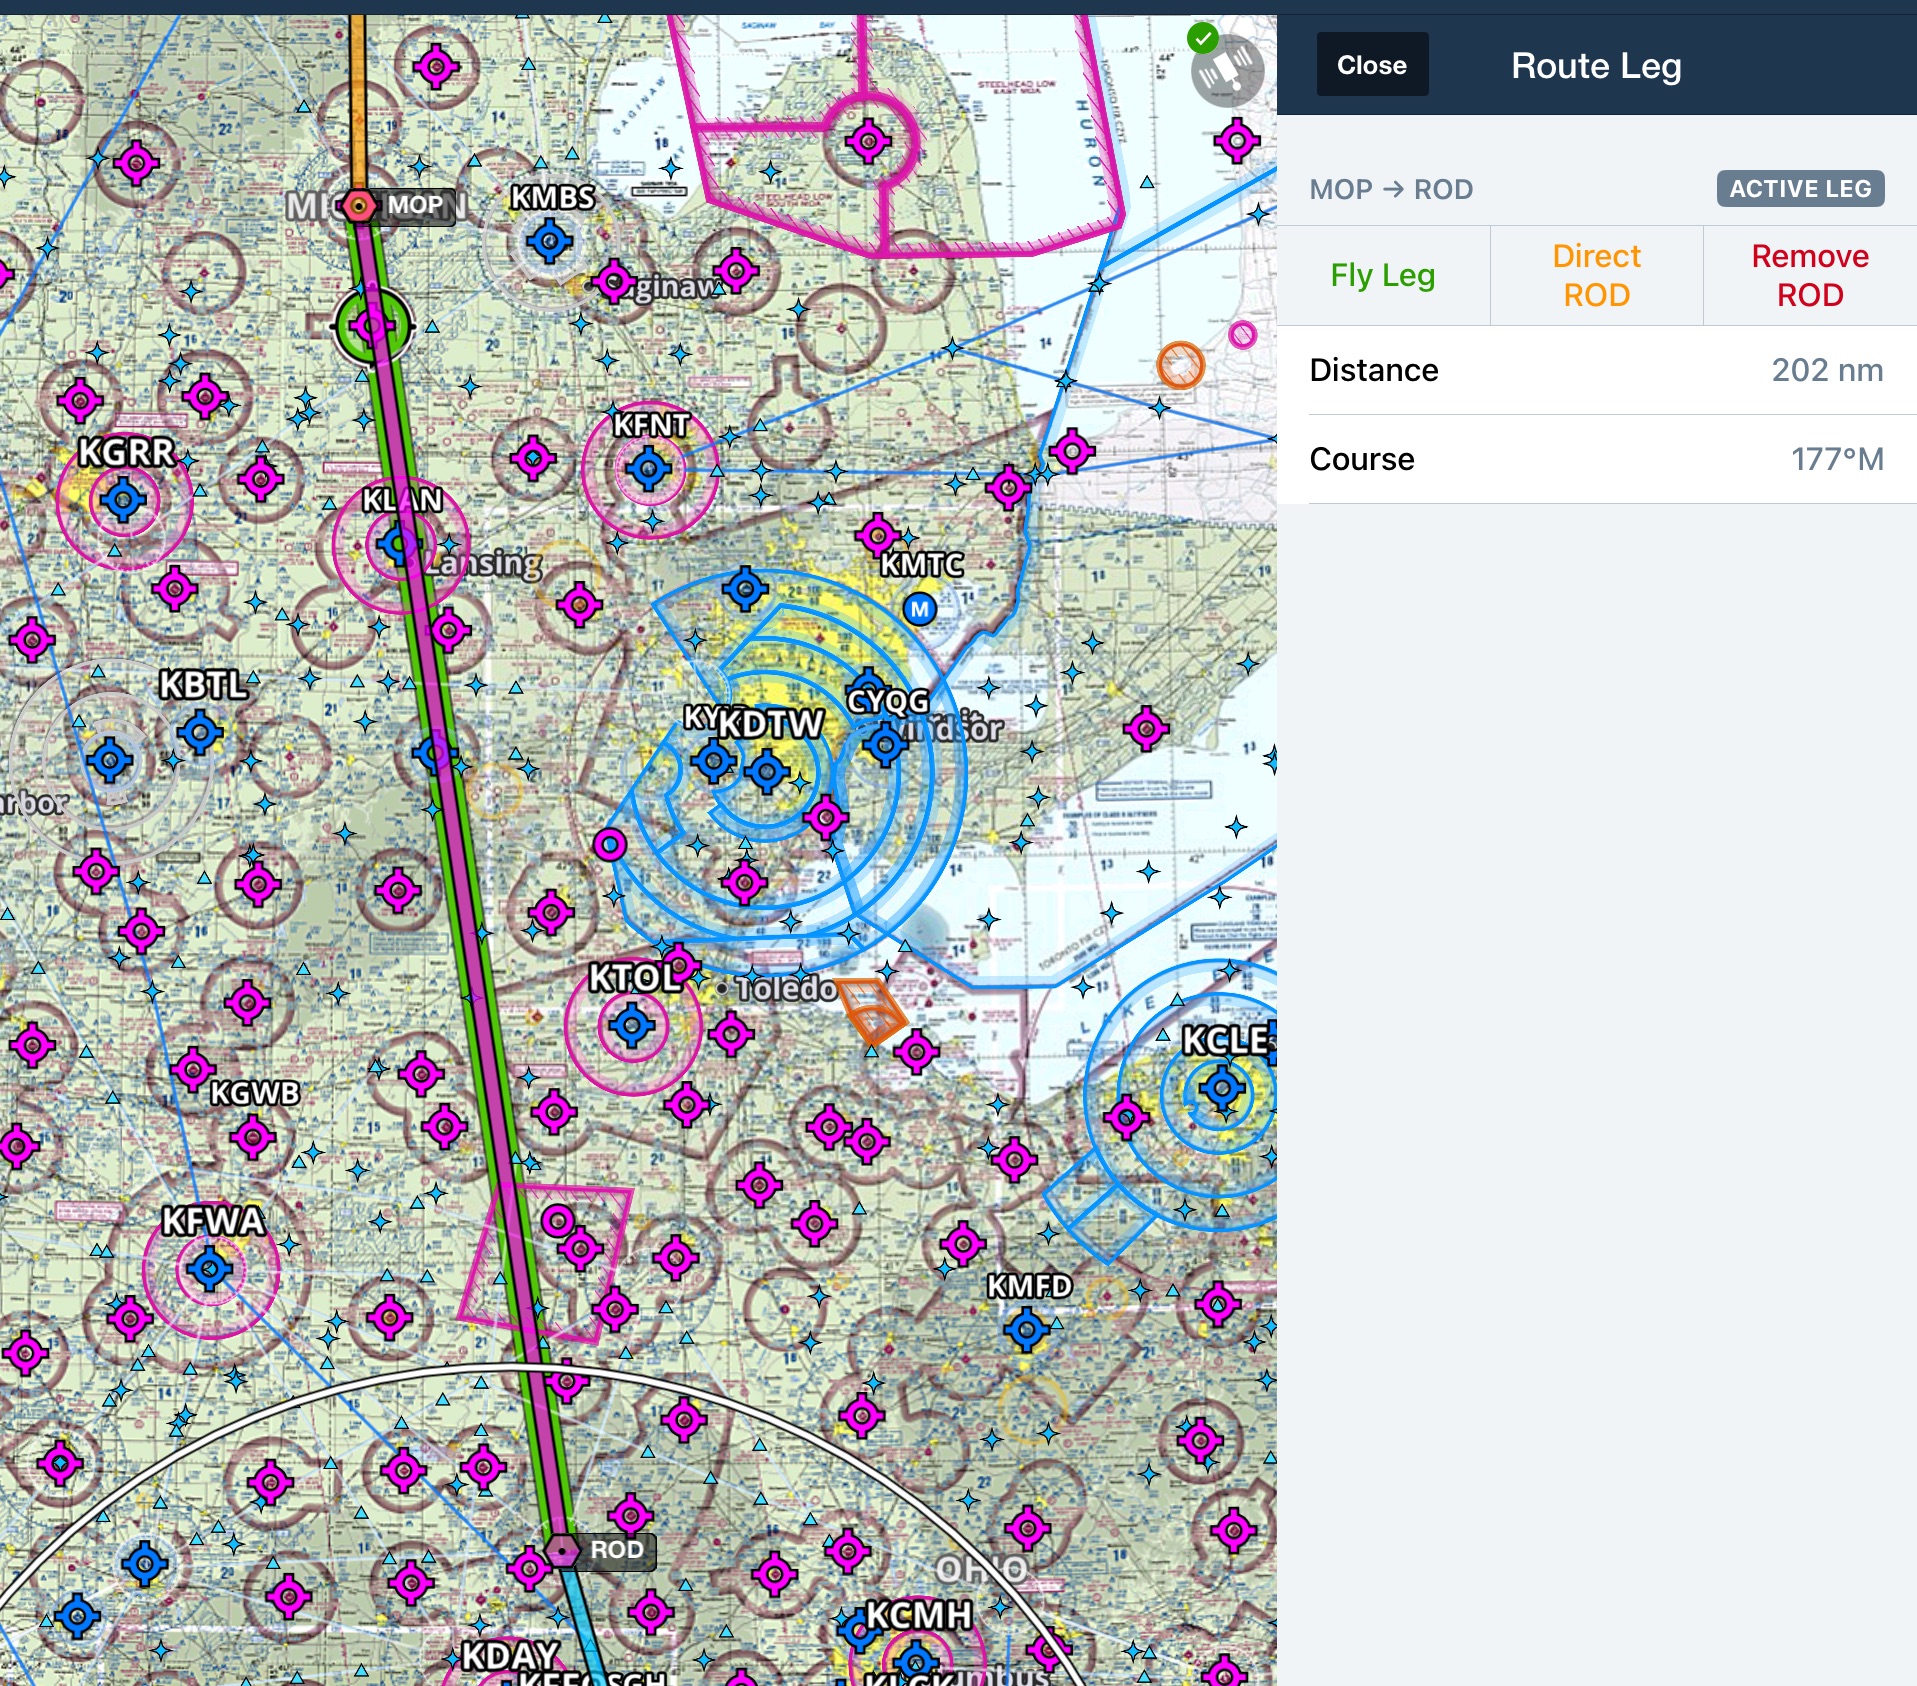Tap the KCLE airport symbol

1222,1087
